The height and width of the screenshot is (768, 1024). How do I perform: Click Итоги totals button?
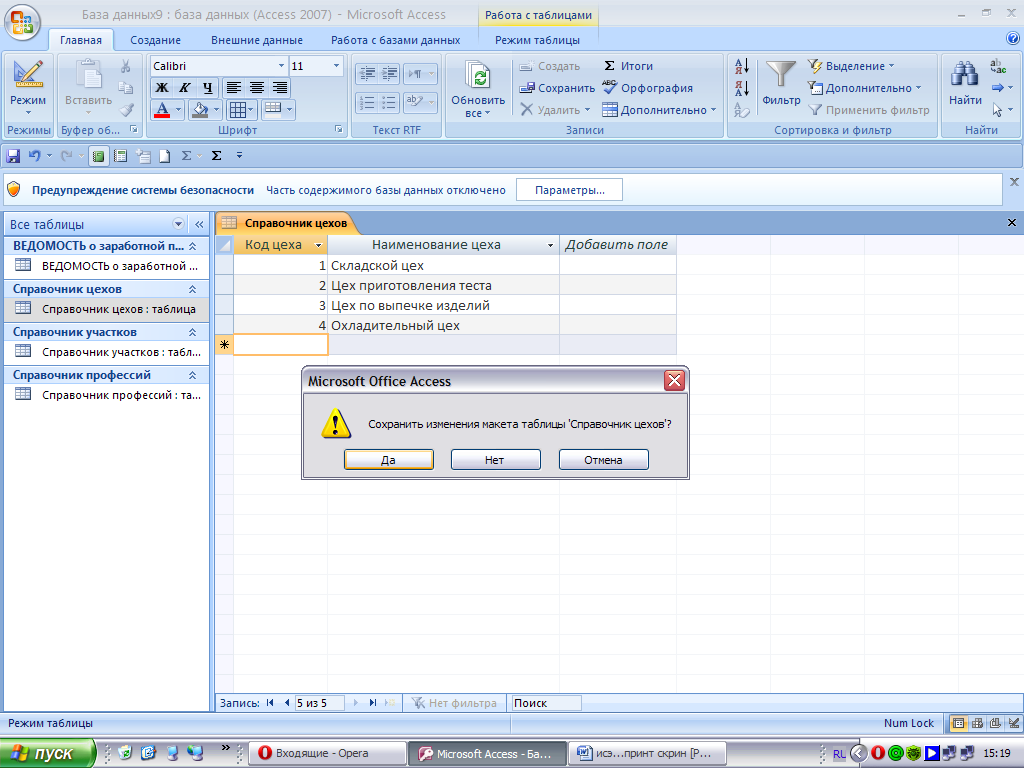[x=628, y=66]
